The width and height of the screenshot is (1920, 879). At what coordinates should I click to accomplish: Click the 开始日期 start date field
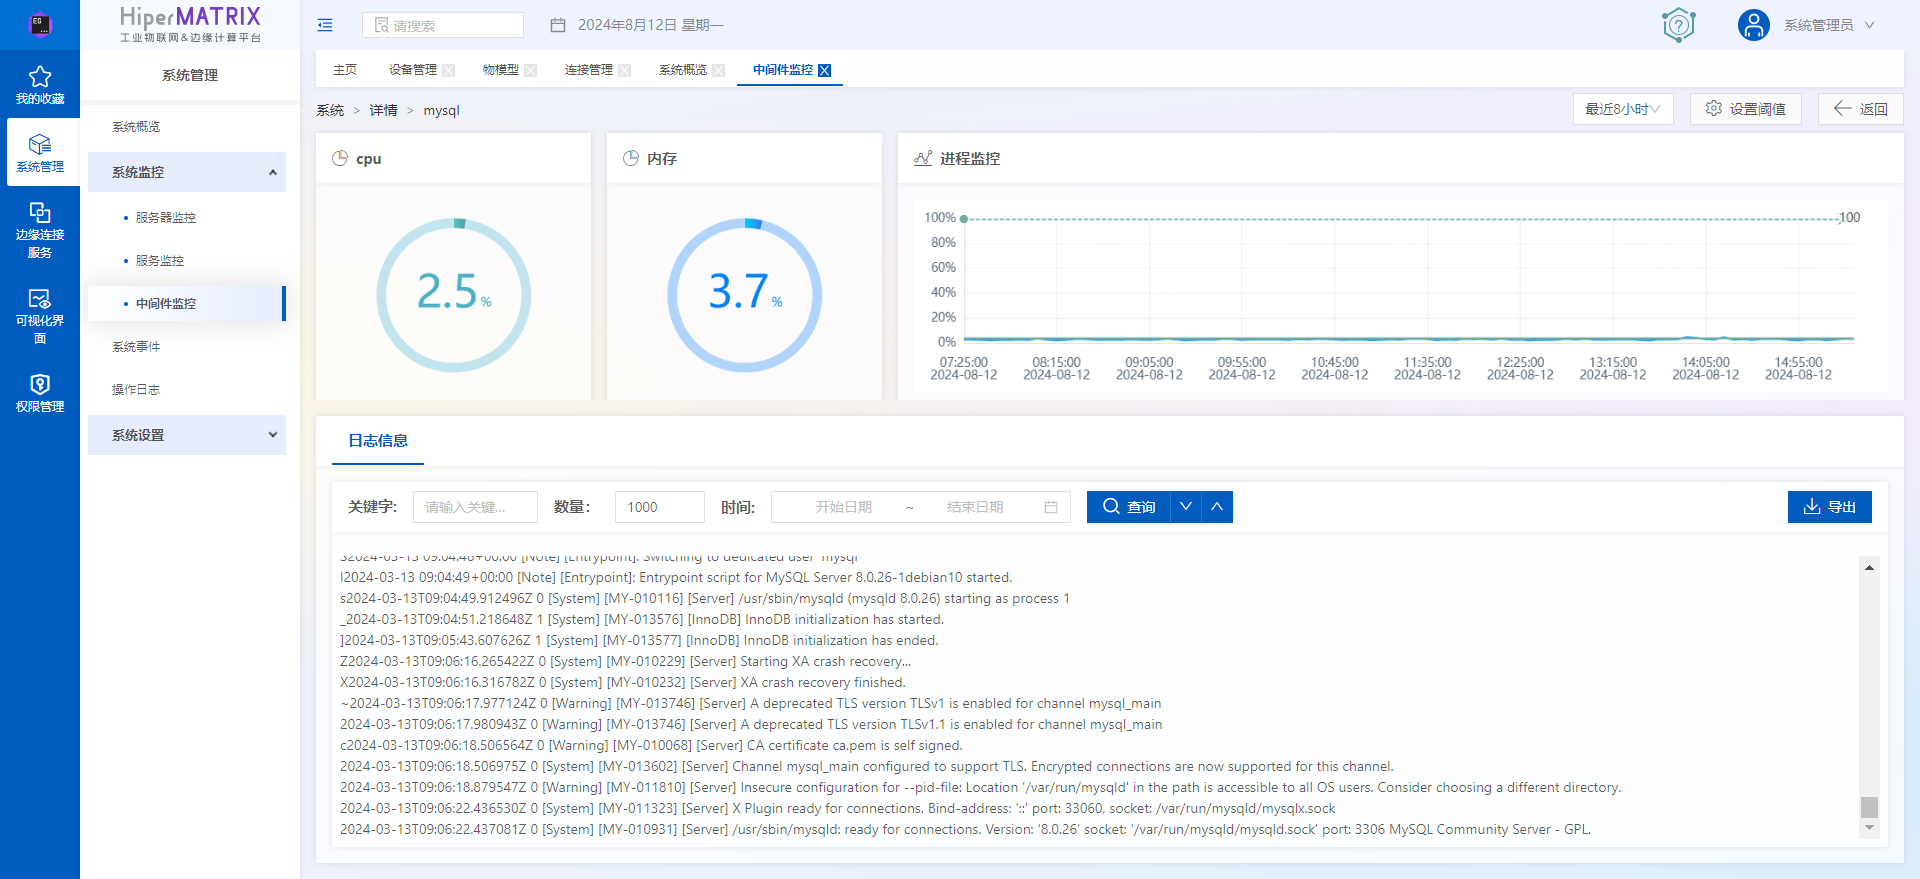click(843, 507)
